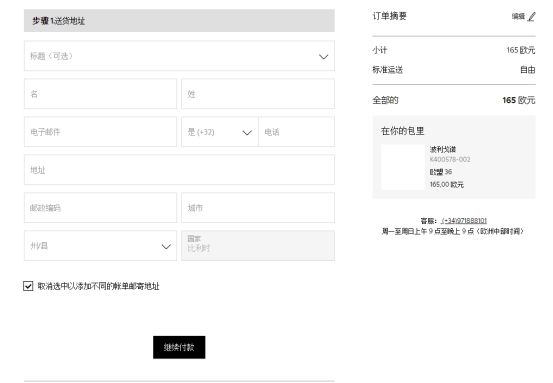The height and width of the screenshot is (383, 553).
Task: Click the disabled 国家 country field
Action: [258, 246]
